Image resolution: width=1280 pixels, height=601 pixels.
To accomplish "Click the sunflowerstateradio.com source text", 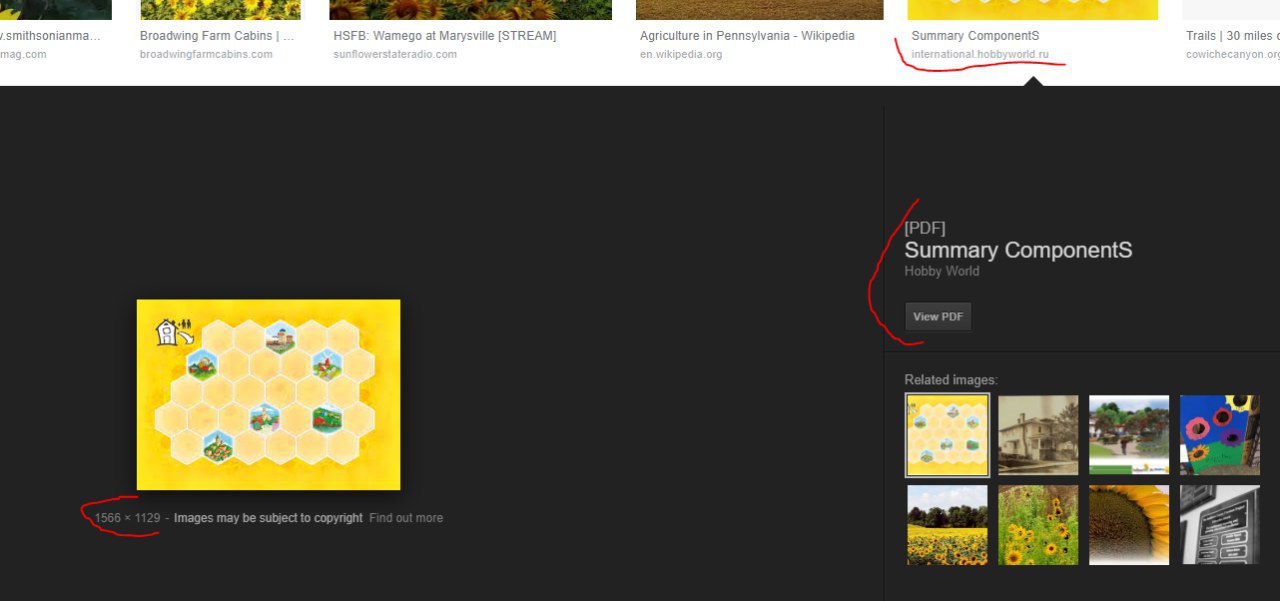I will tap(395, 54).
